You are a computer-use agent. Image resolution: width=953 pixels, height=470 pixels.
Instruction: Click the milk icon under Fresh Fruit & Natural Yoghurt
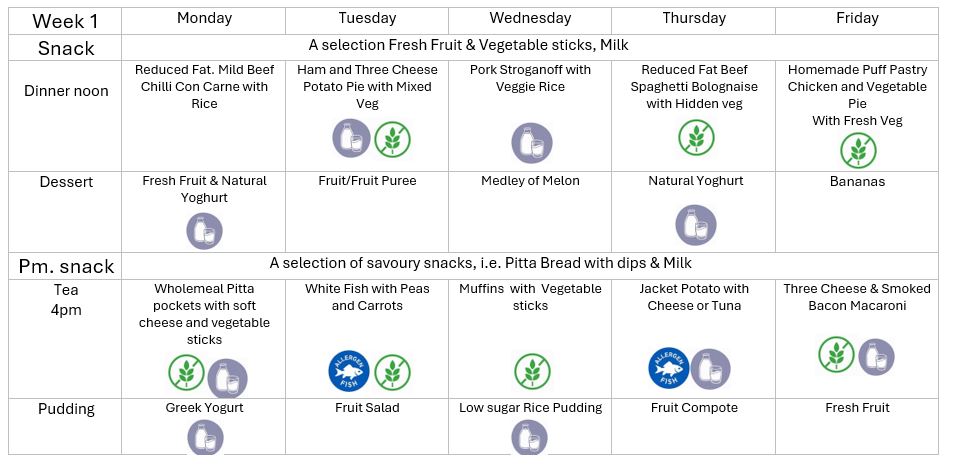coord(204,231)
